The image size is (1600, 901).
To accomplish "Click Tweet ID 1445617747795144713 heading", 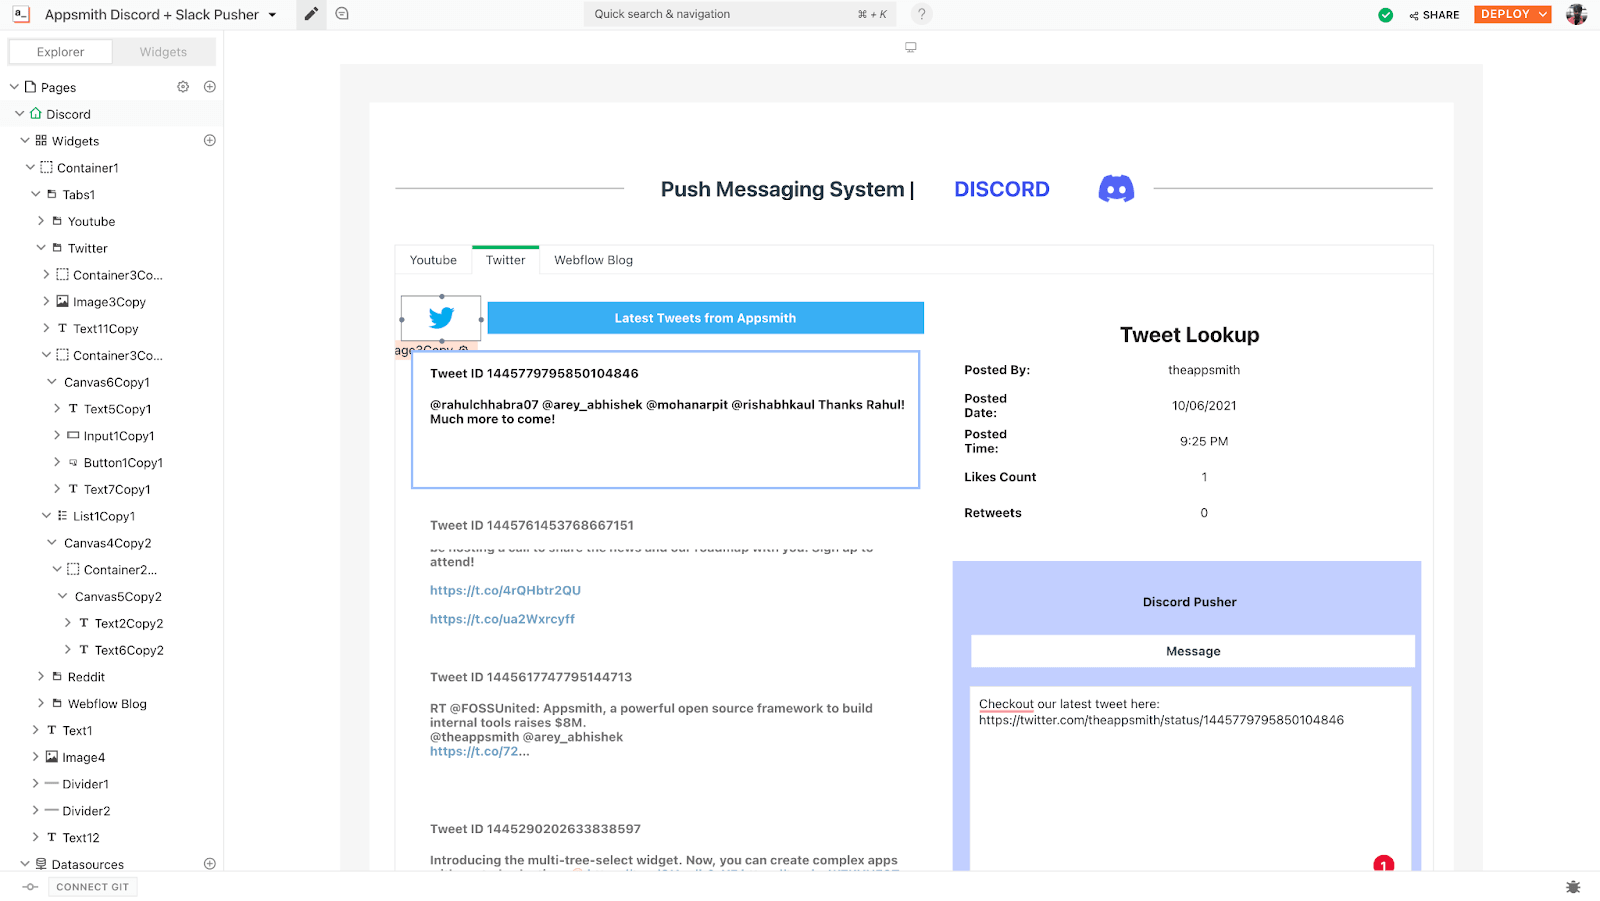I will 531,677.
